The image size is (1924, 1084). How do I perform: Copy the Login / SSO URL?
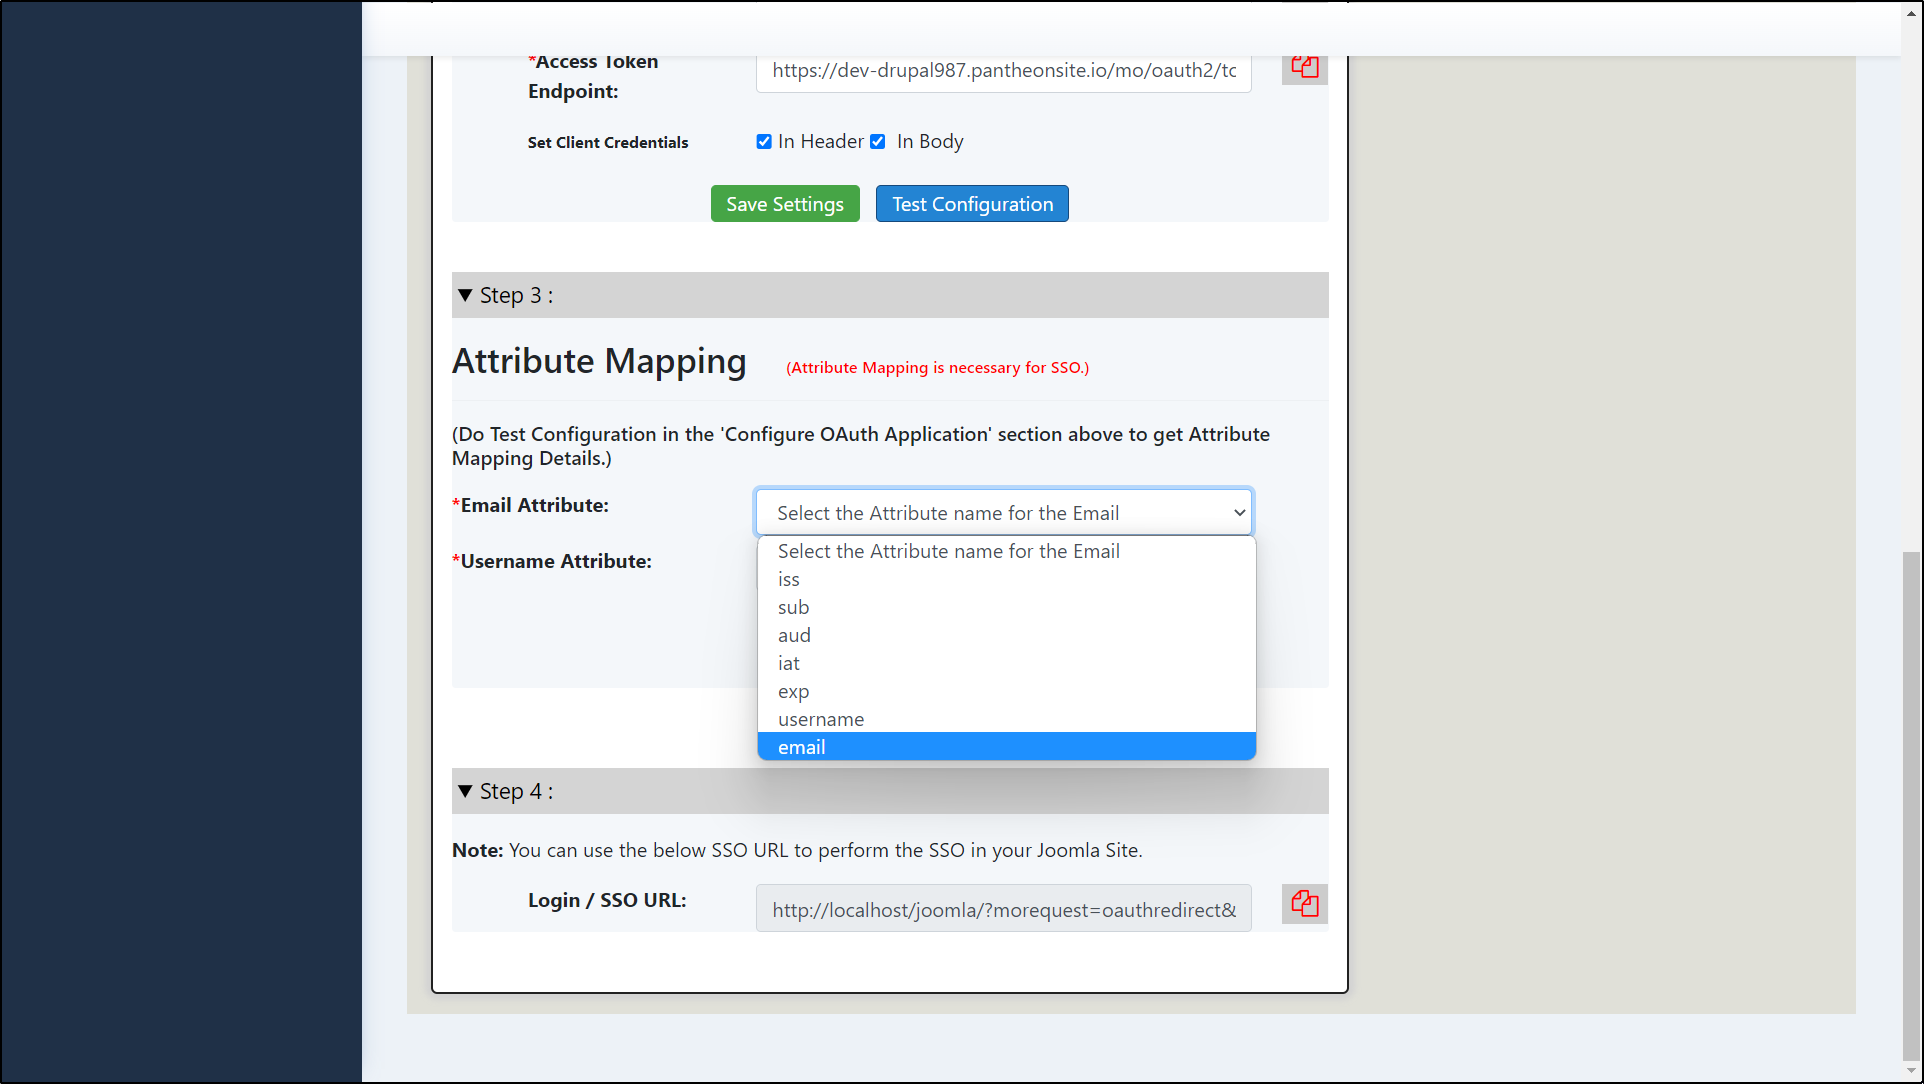pyautogui.click(x=1304, y=904)
